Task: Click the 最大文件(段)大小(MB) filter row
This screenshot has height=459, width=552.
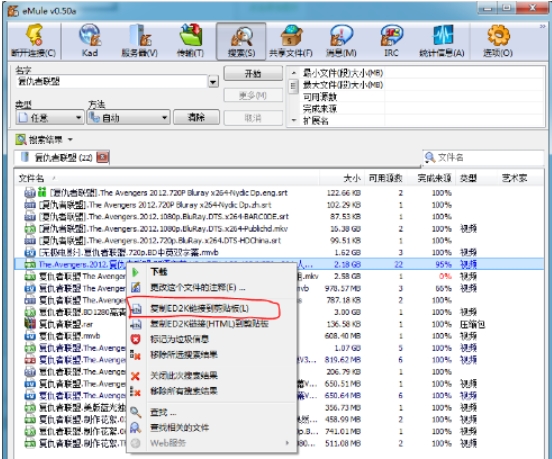Action: point(422,85)
